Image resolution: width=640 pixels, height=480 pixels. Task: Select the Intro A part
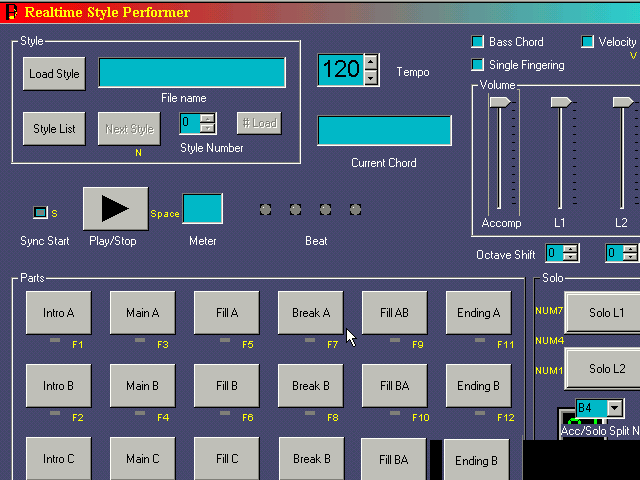[x=58, y=313]
